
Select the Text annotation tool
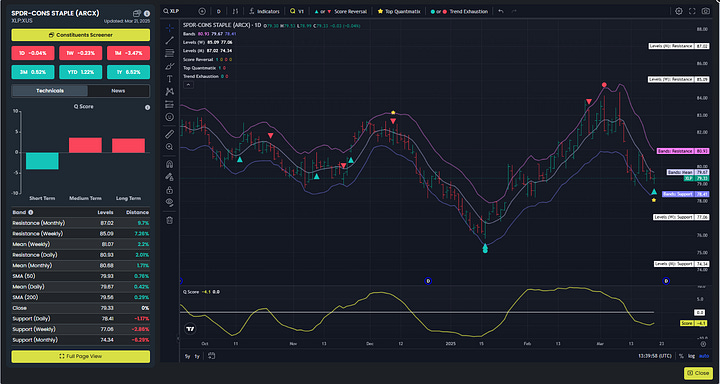tap(169, 79)
